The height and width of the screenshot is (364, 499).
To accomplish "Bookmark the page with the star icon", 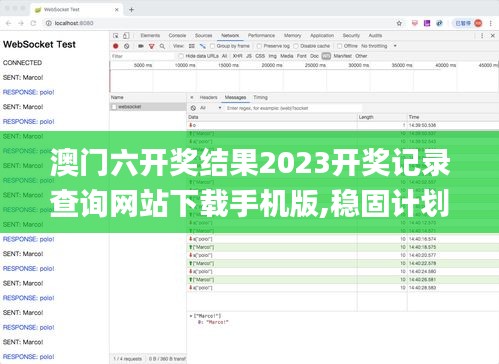I will pos(399,23).
